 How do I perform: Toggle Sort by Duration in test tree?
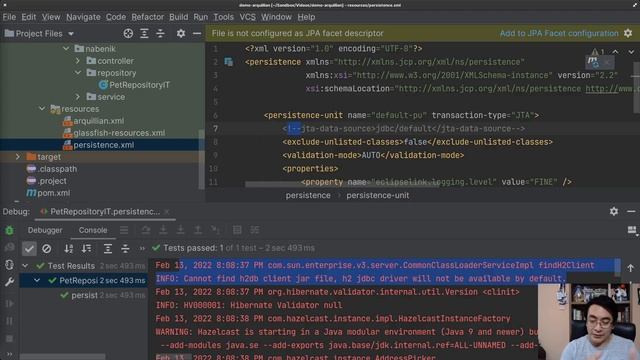click(86, 248)
